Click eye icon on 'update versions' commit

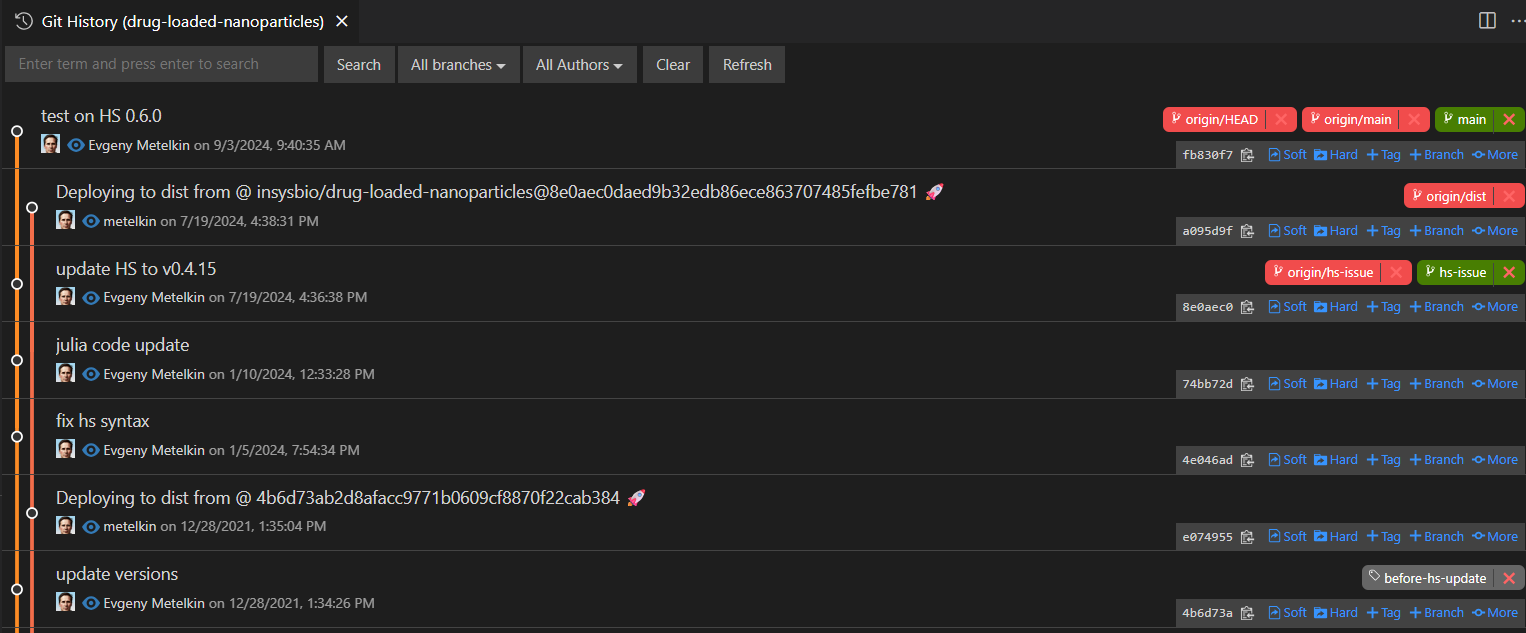click(91, 603)
